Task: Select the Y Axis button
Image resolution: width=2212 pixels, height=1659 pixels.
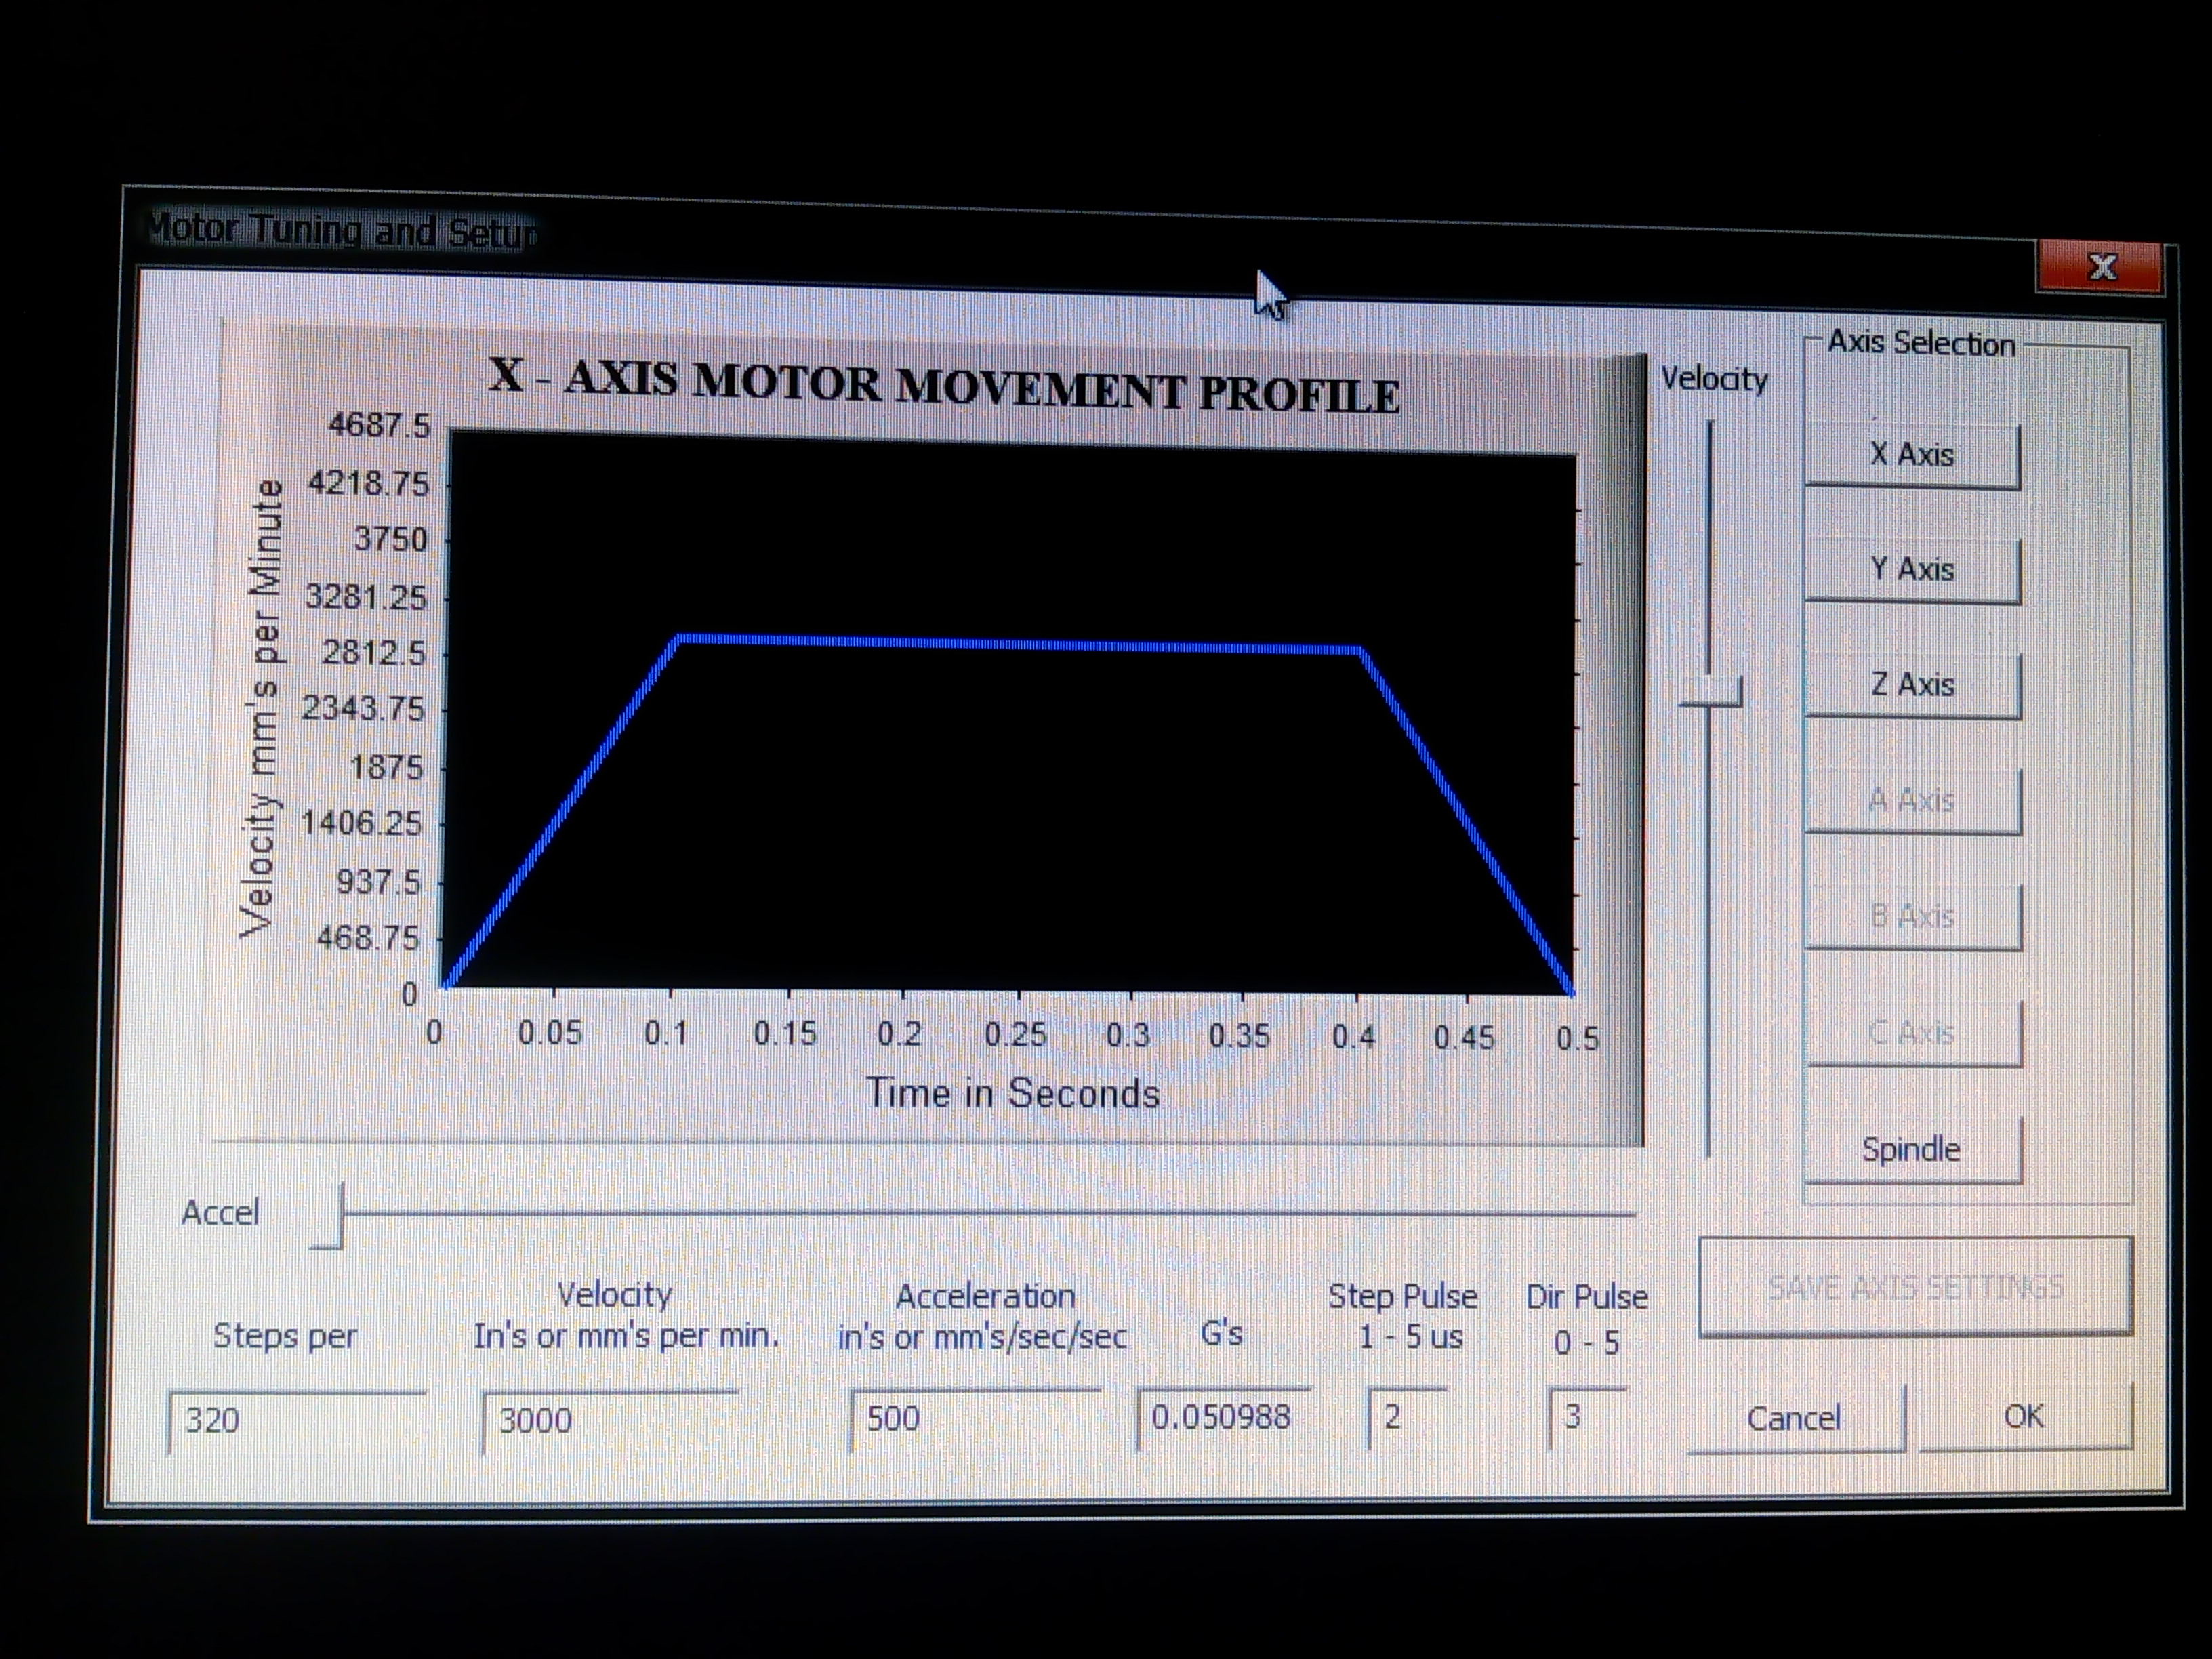Action: click(1912, 571)
